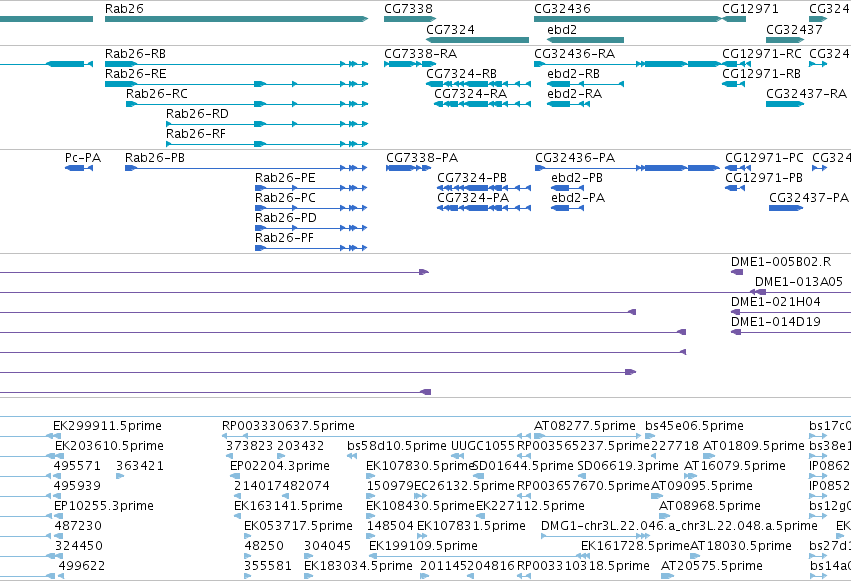Open the AT08277.5prime EST
The width and height of the screenshot is (851, 581).
click(587, 436)
